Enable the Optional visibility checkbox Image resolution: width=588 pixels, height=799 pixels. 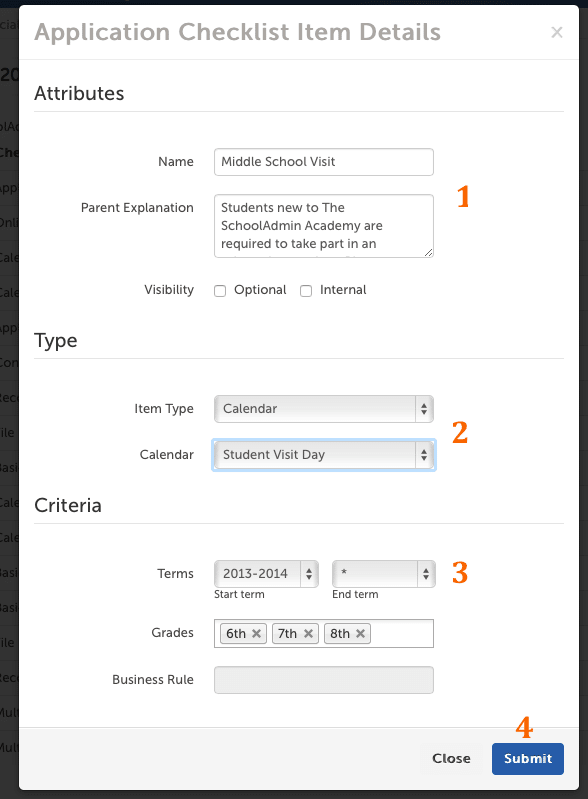220,290
